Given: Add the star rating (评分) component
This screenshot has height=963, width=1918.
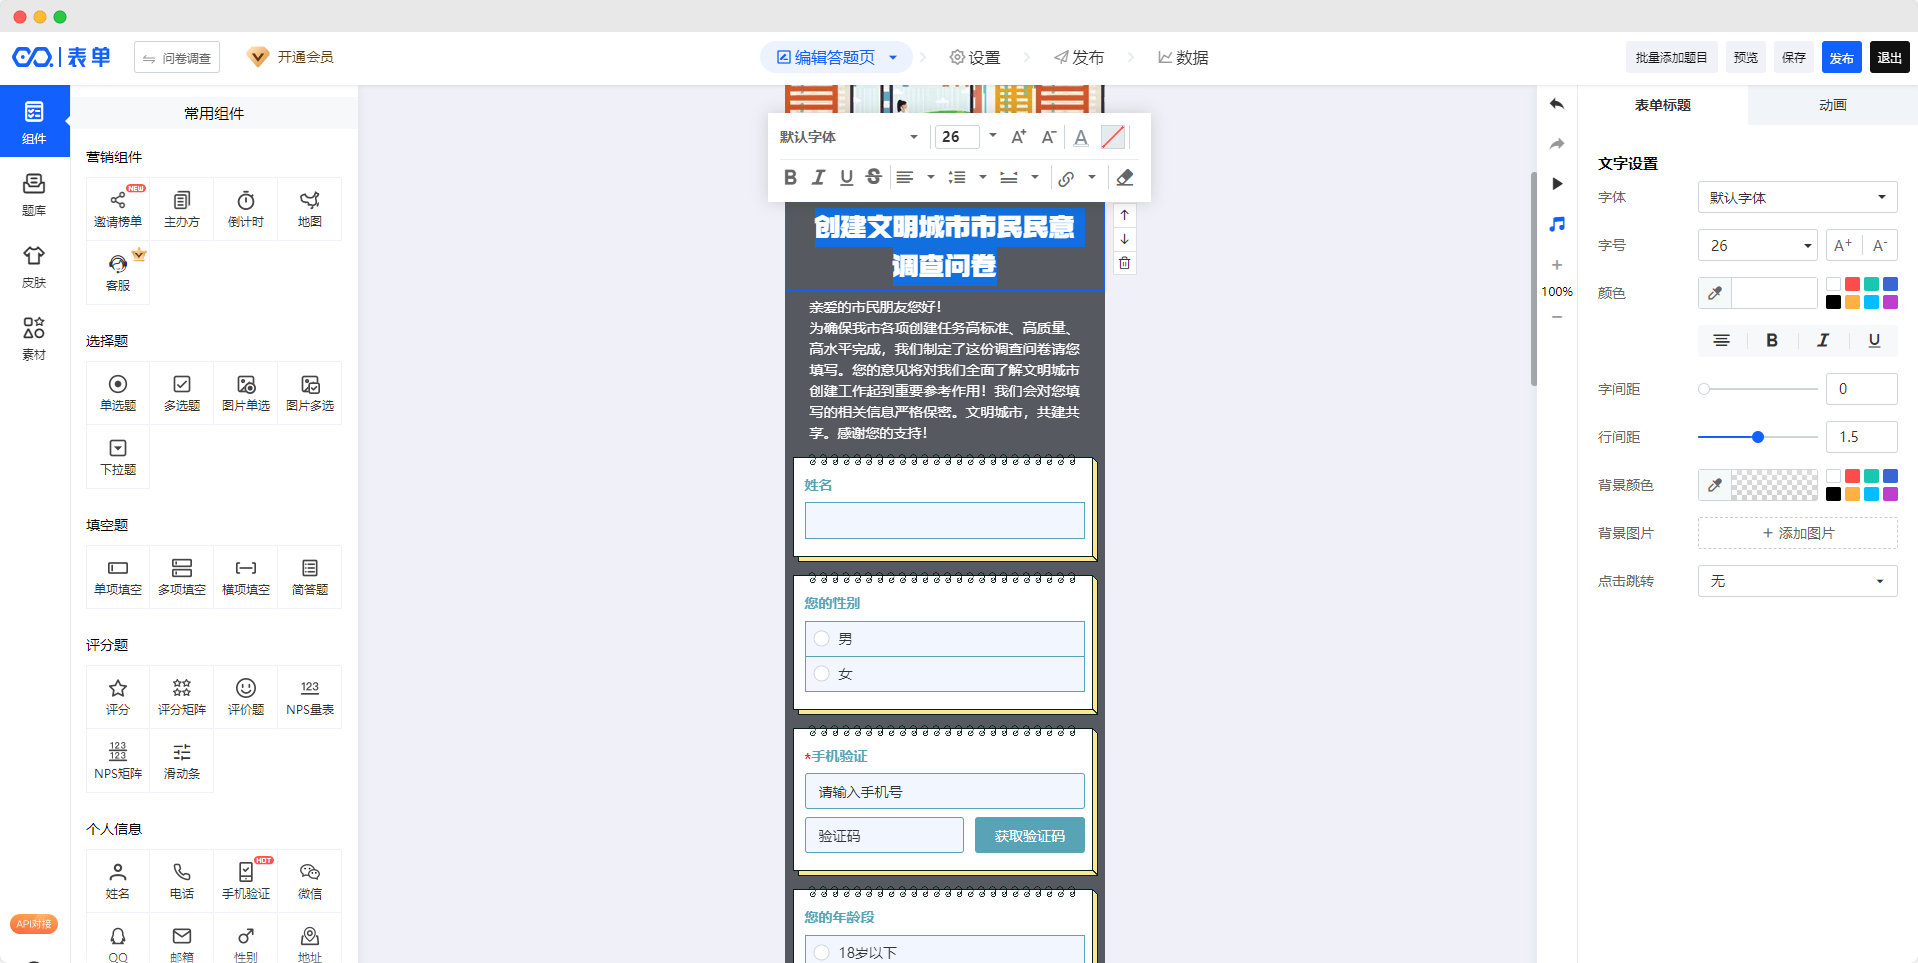Looking at the screenshot, I should point(118,696).
